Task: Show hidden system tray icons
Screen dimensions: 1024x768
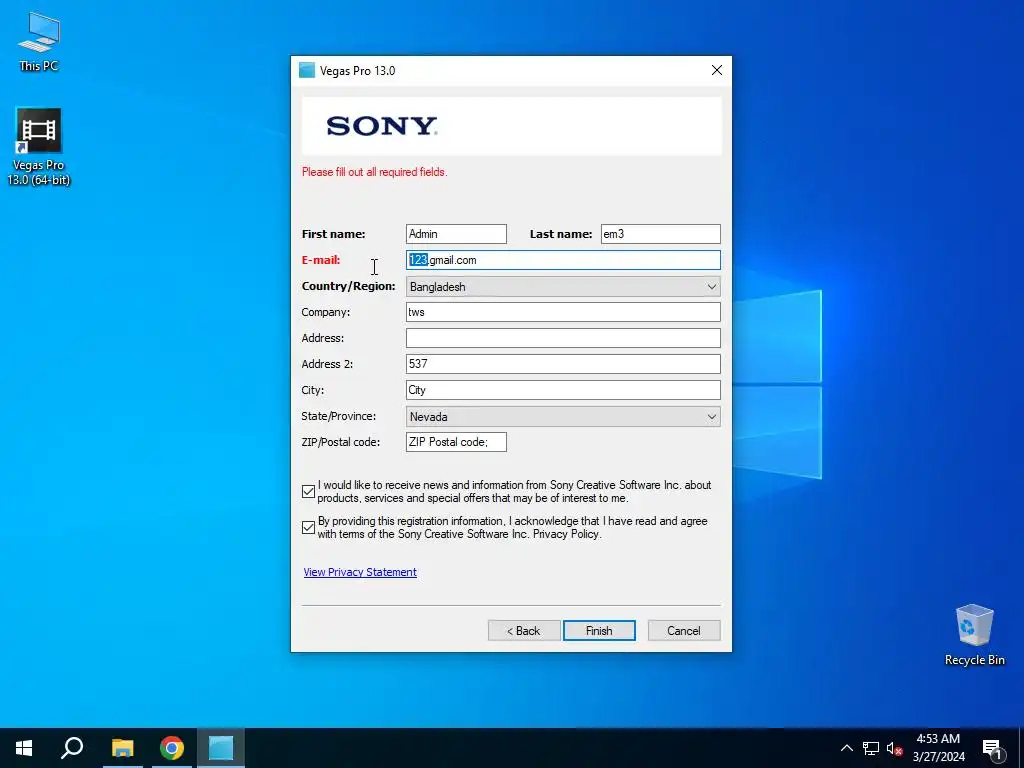Action: point(846,748)
